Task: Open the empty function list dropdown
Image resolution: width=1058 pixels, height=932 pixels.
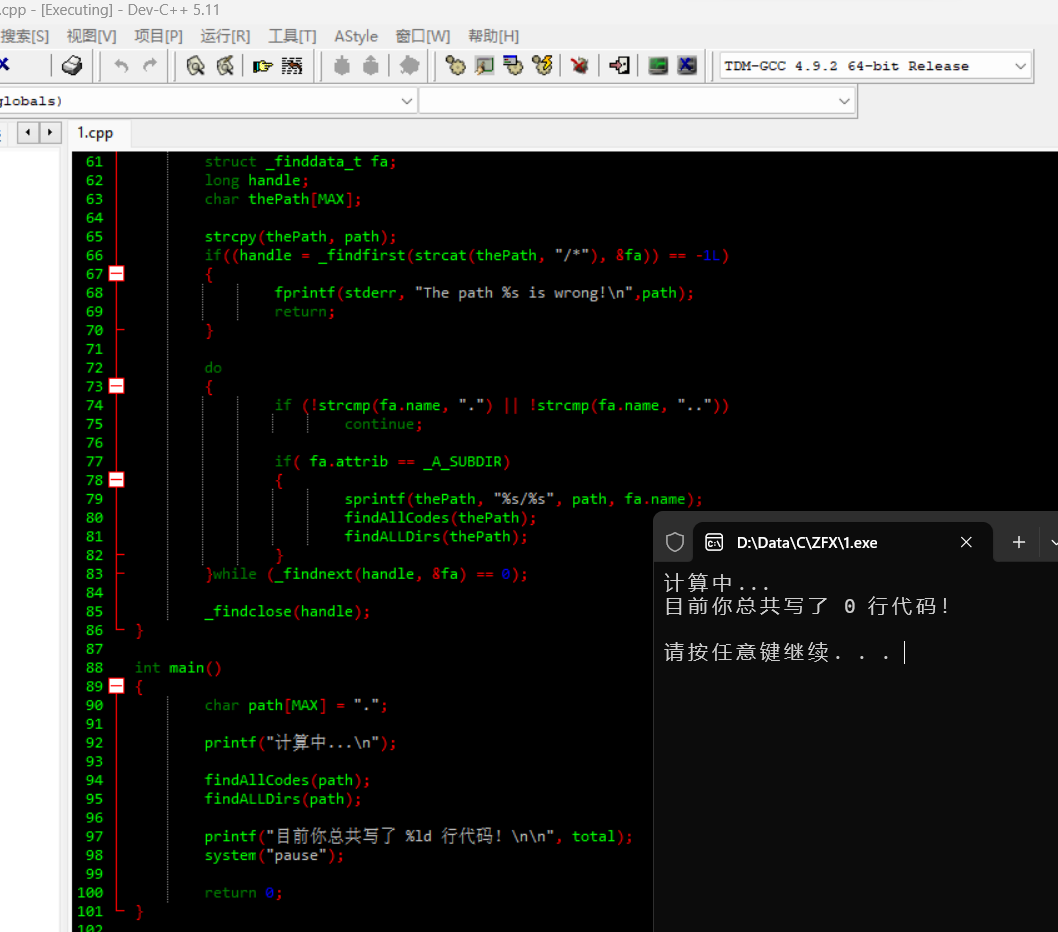Action: click(845, 101)
